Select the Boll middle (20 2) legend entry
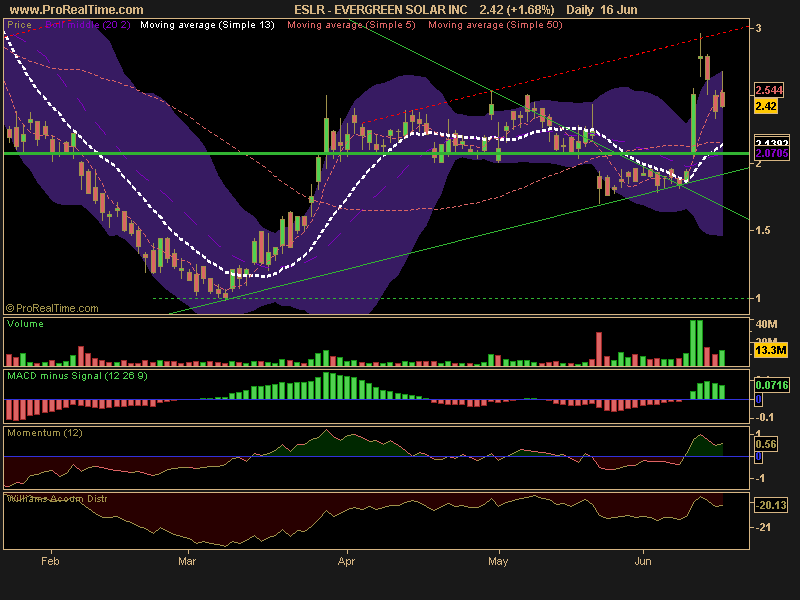 (x=88, y=24)
